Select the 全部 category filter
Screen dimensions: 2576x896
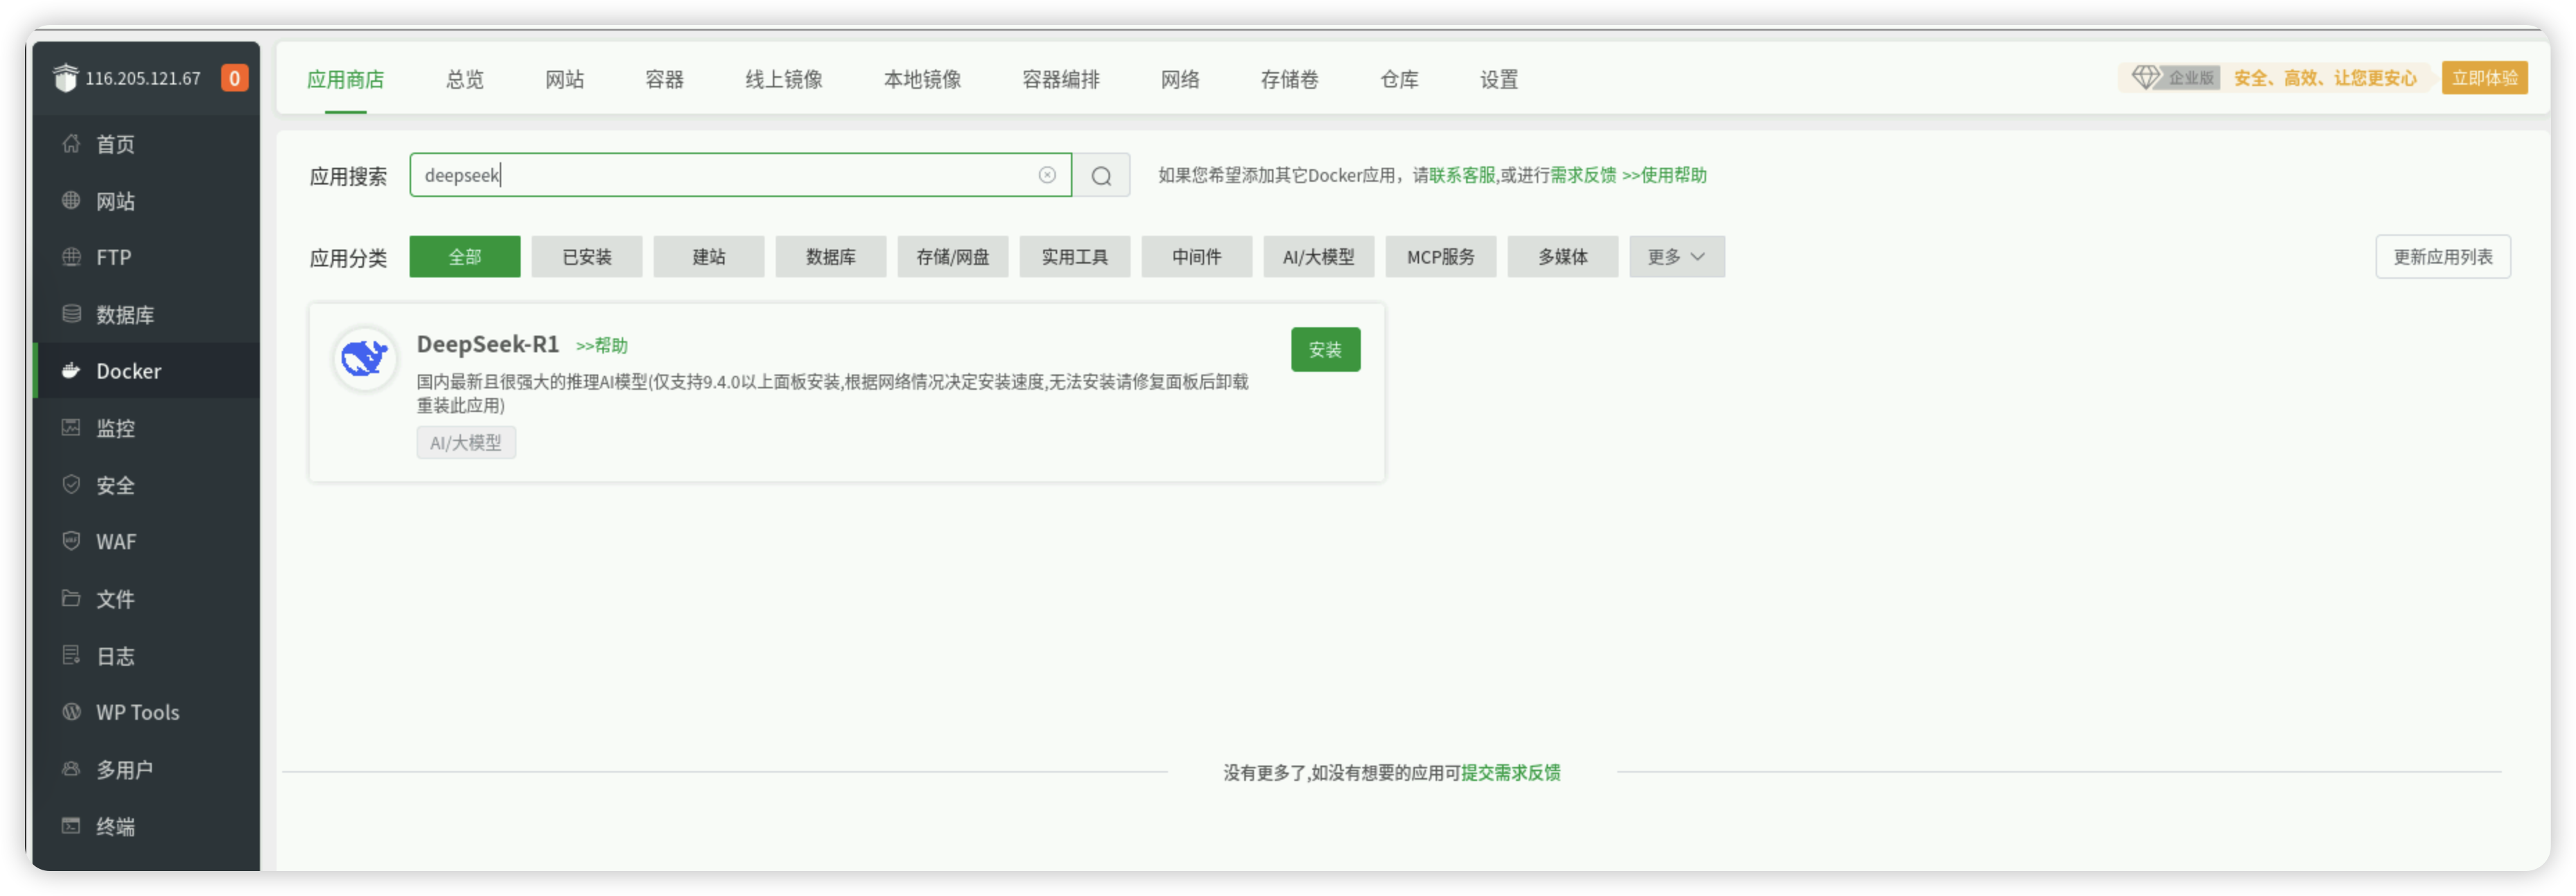464,257
